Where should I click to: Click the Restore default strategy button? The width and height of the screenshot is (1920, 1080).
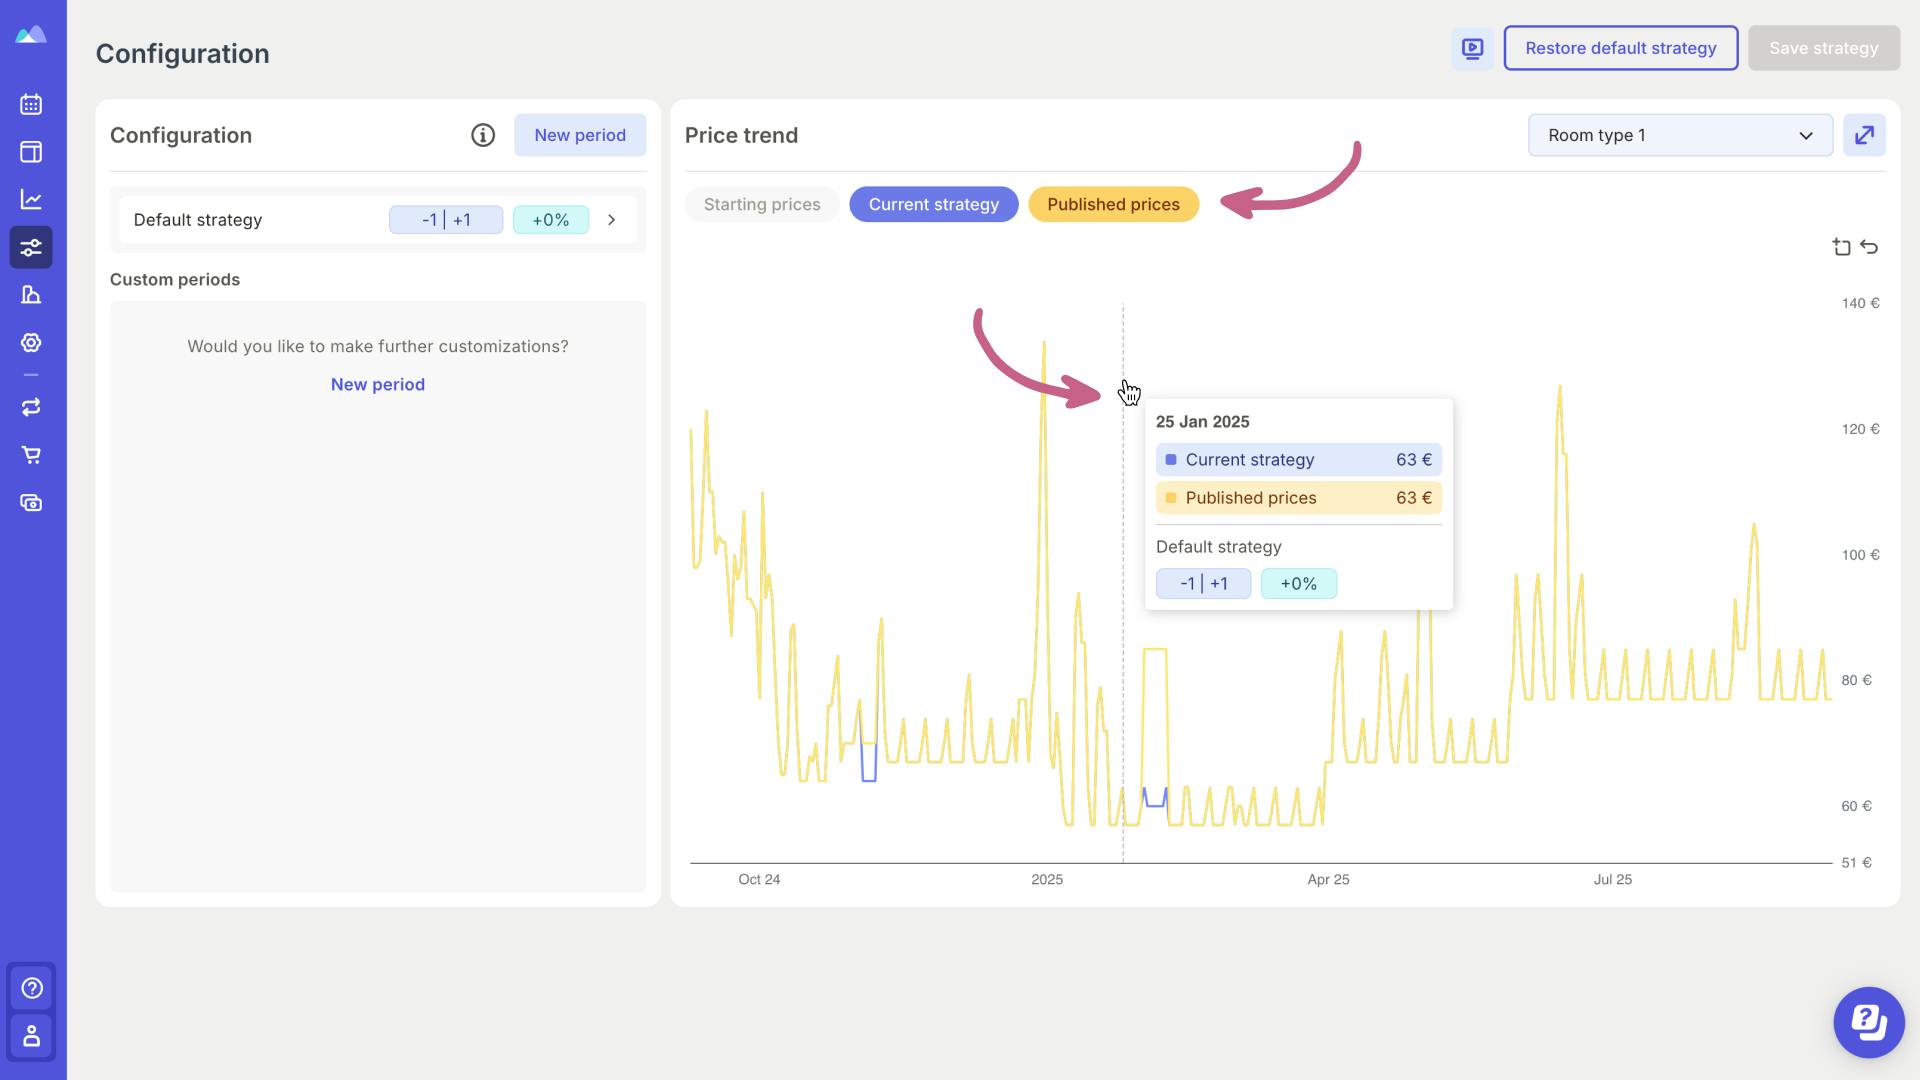coord(1621,47)
